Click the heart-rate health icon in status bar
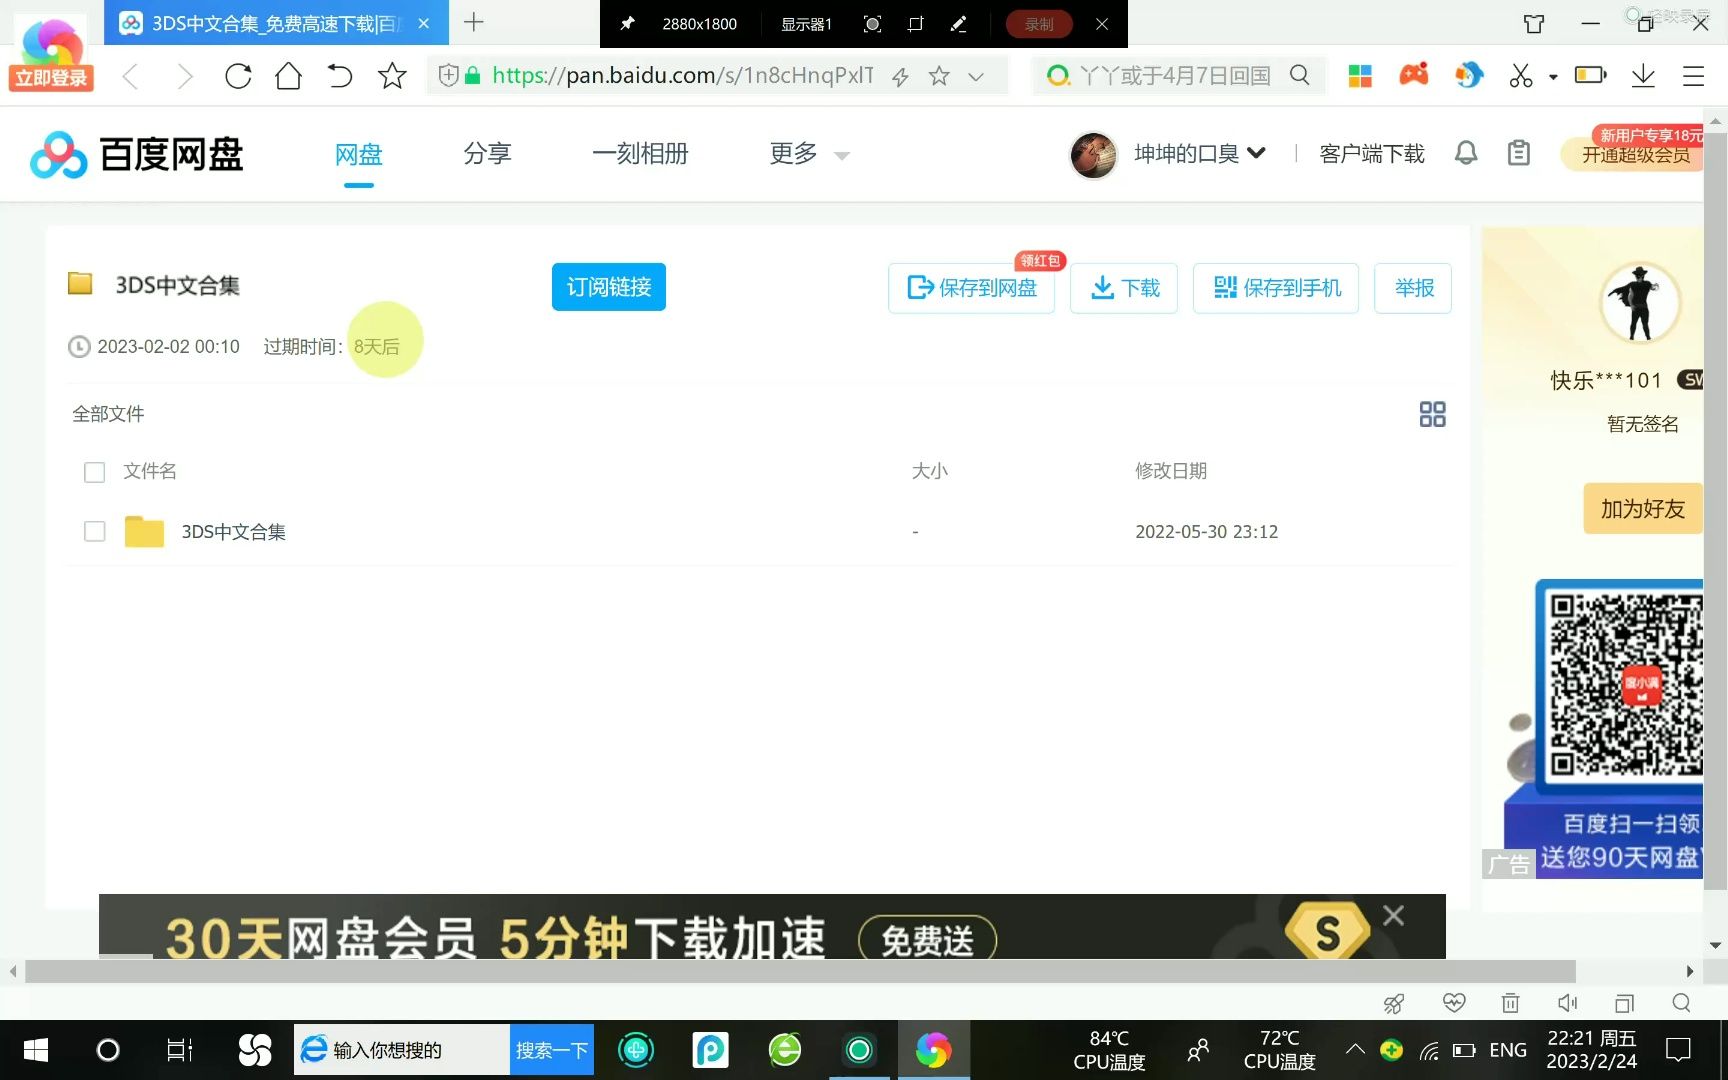Image resolution: width=1728 pixels, height=1080 pixels. [1454, 1002]
